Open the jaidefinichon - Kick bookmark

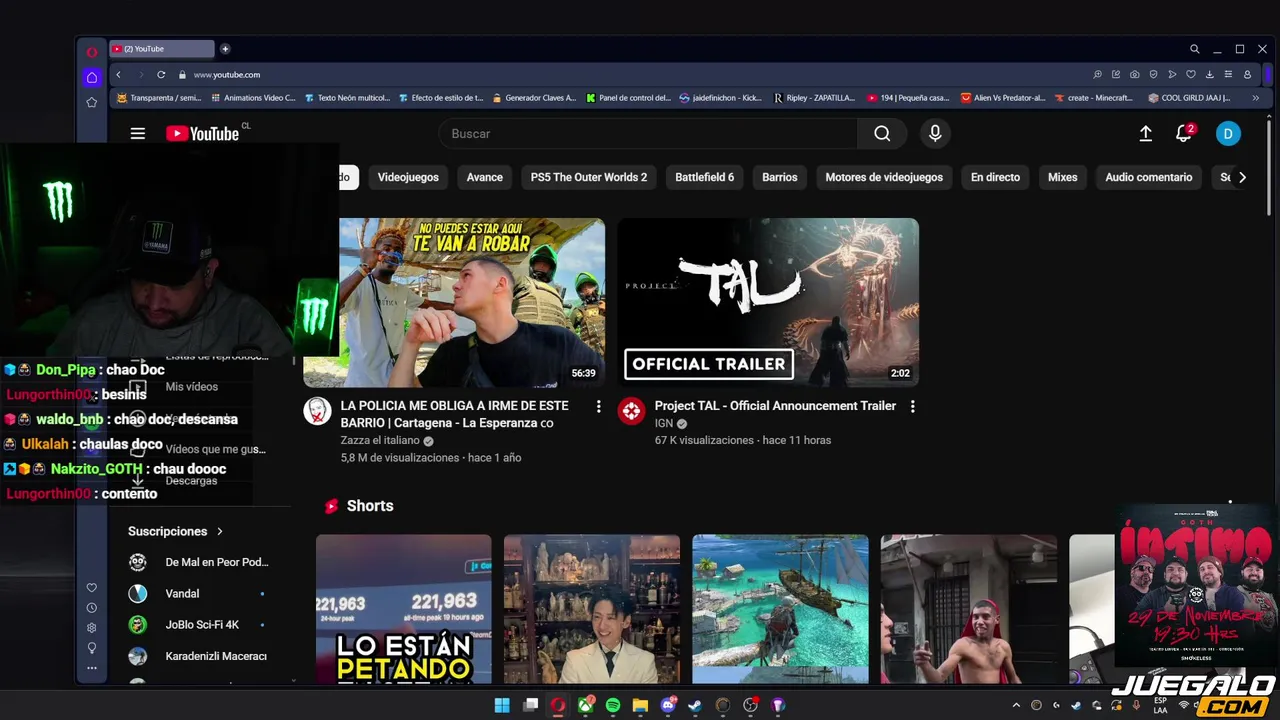tap(720, 98)
